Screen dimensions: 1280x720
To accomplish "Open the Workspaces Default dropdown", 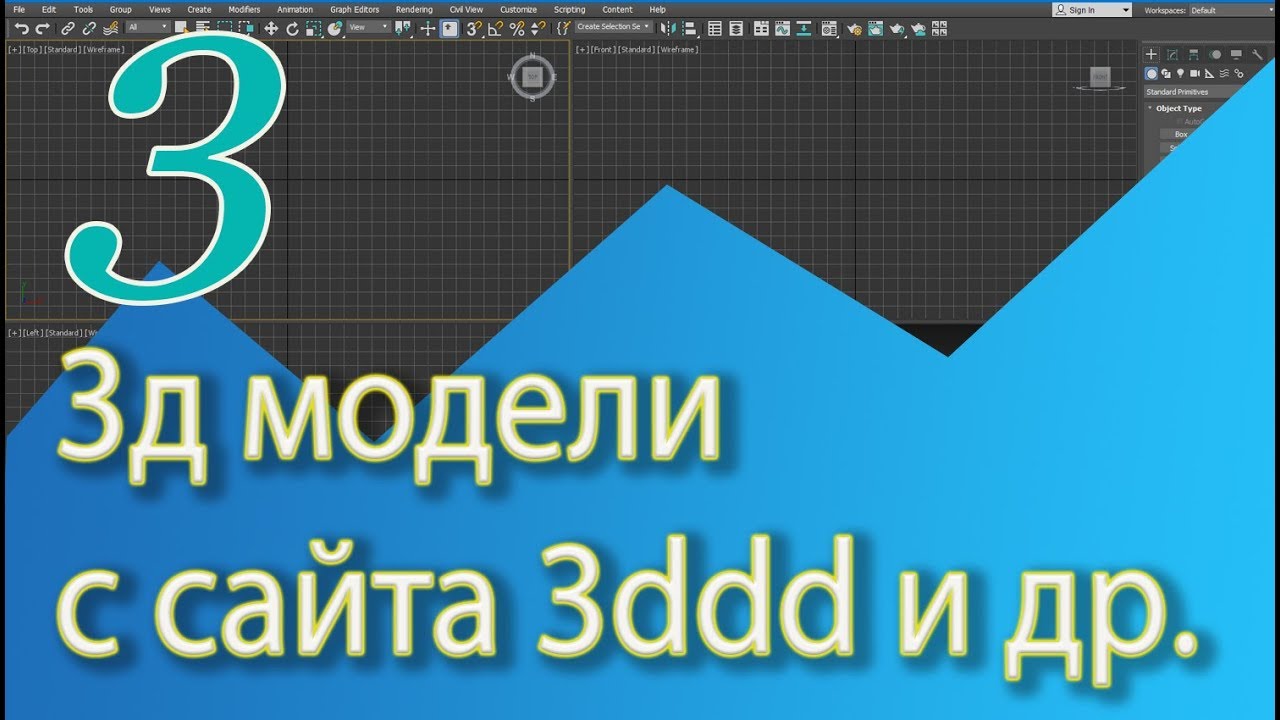I will tap(1230, 10).
